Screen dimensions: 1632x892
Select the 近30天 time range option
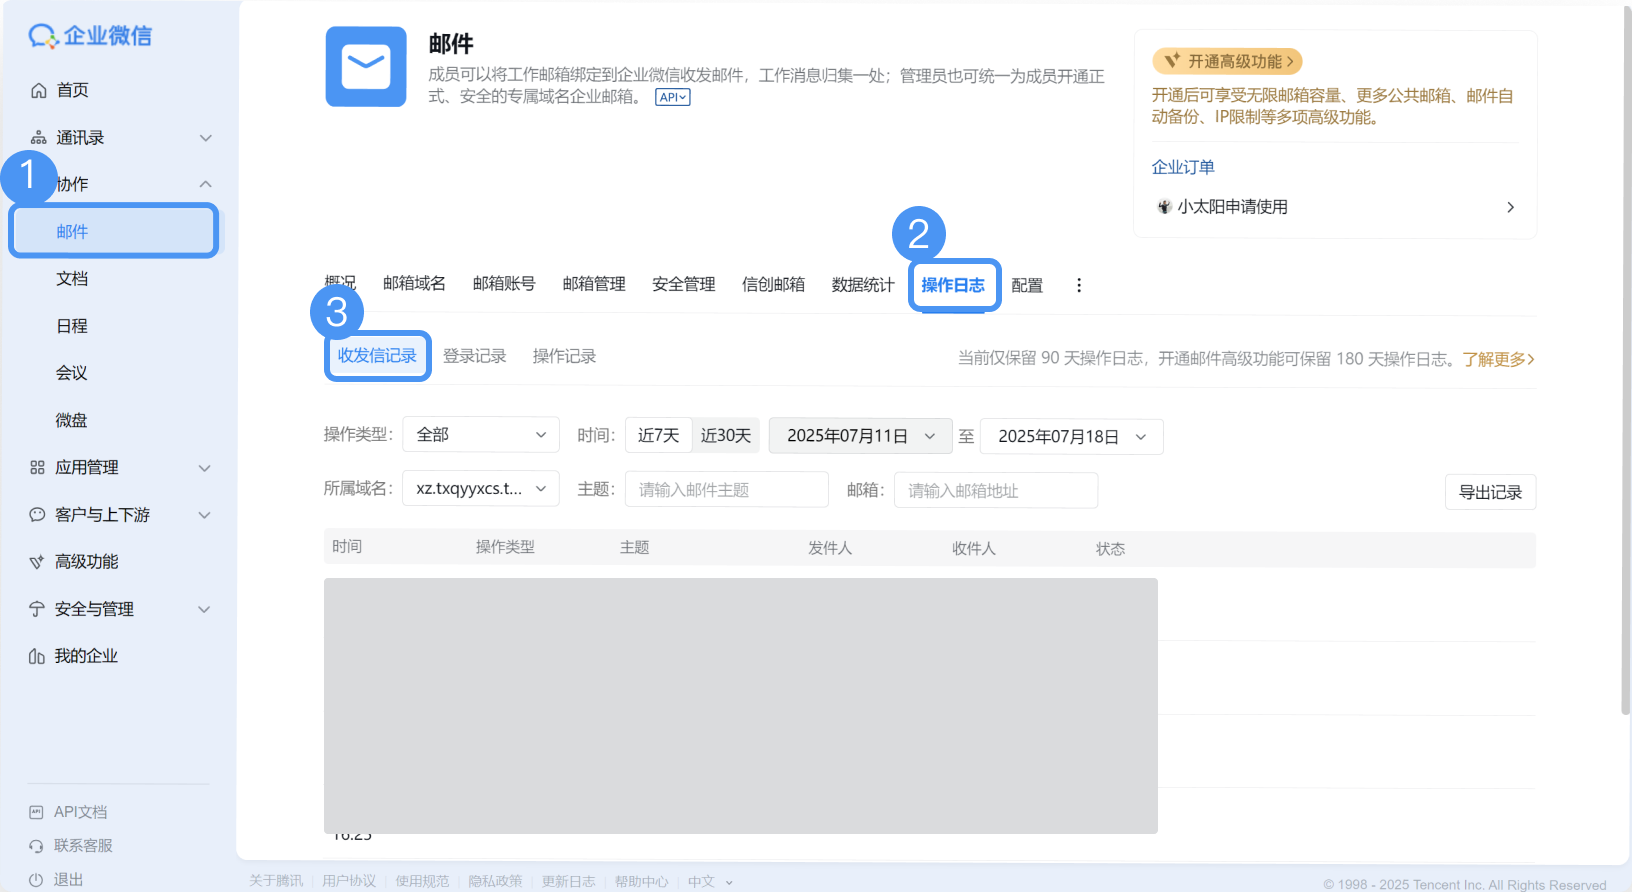(725, 436)
